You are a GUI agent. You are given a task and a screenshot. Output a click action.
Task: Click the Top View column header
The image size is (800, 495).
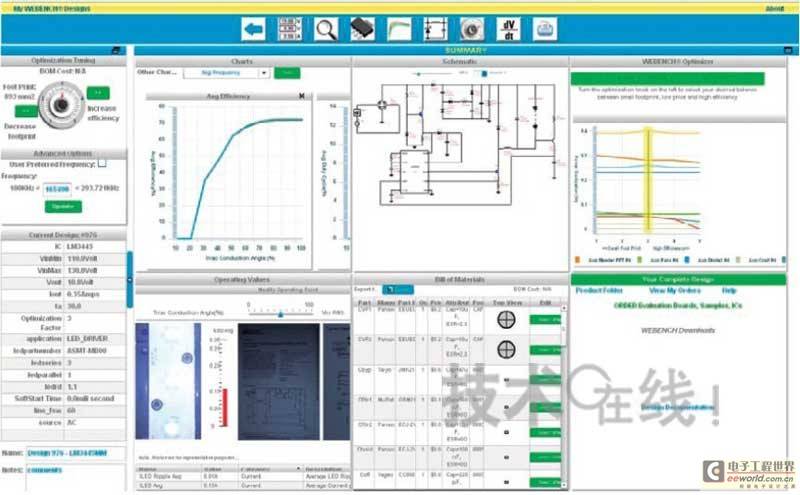coord(506,303)
